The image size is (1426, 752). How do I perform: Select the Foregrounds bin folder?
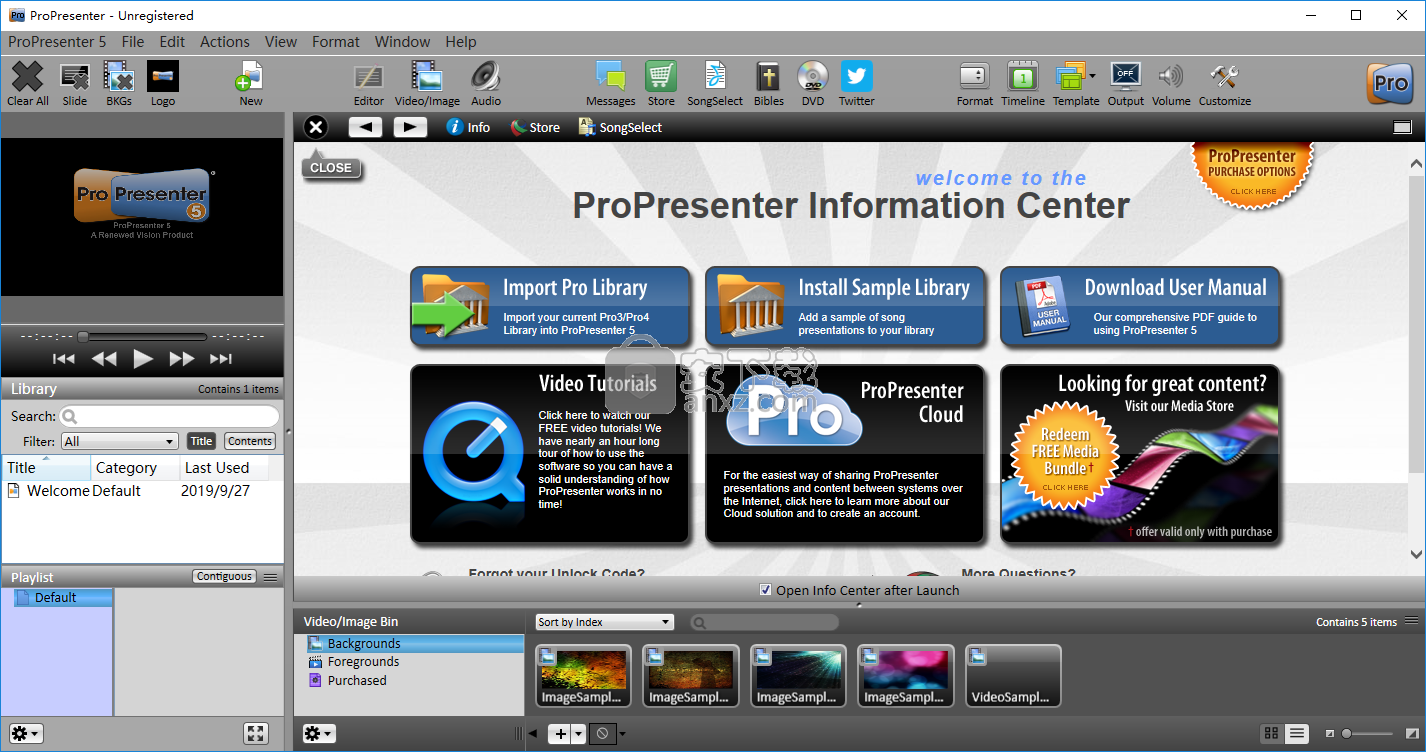(x=363, y=662)
